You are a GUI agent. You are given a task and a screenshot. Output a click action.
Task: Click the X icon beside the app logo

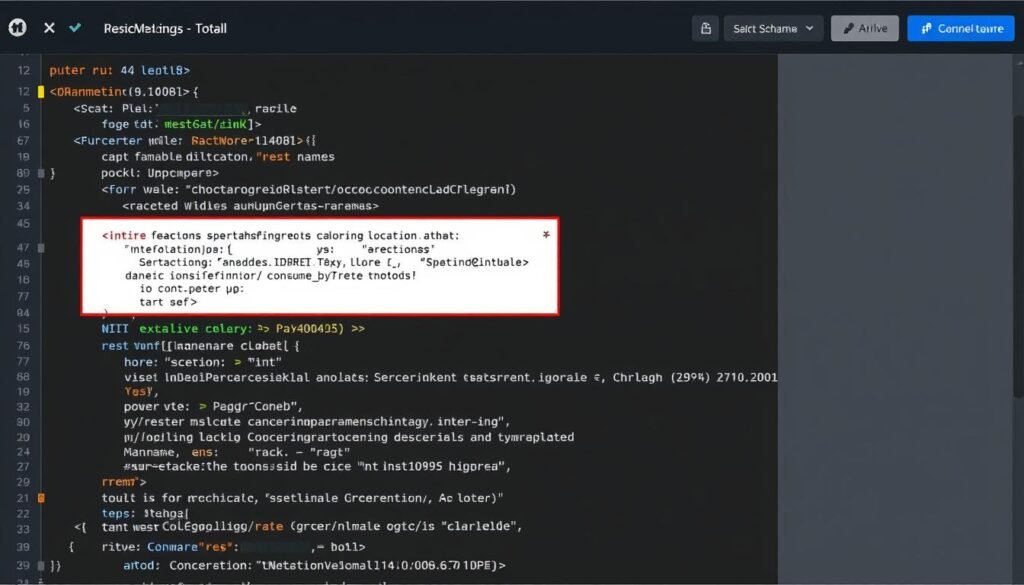(49, 28)
